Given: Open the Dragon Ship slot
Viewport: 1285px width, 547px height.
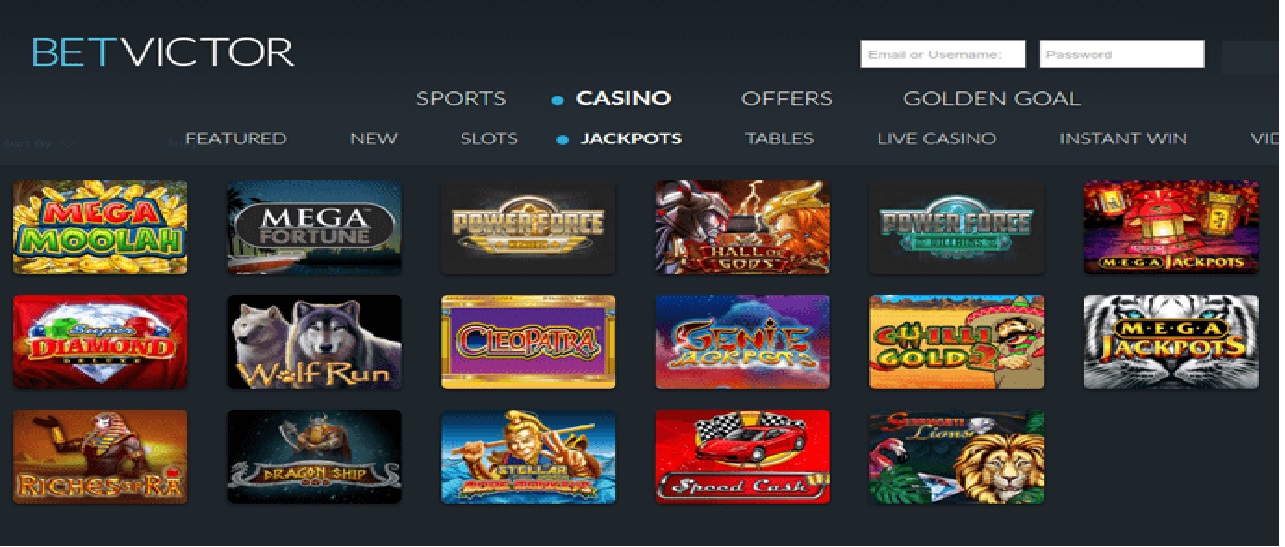Looking at the screenshot, I should [314, 456].
